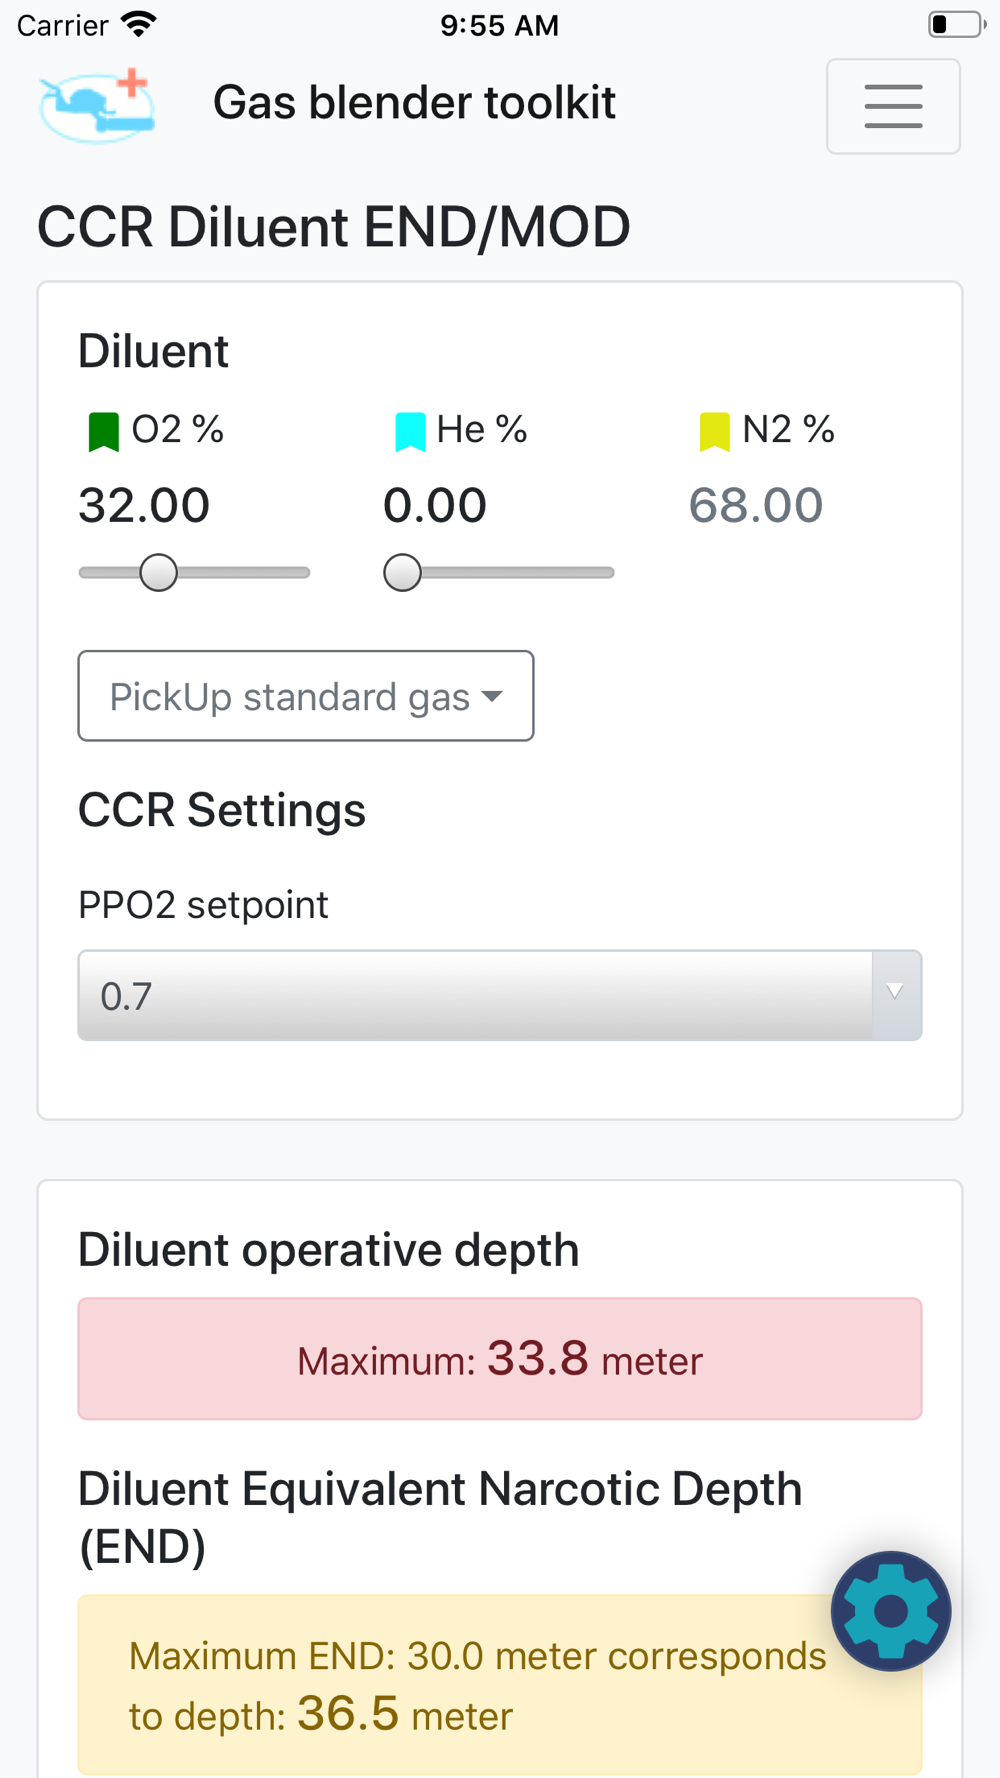Image resolution: width=1000 pixels, height=1778 pixels.
Task: Open the hamburger navigation menu
Action: (893, 106)
